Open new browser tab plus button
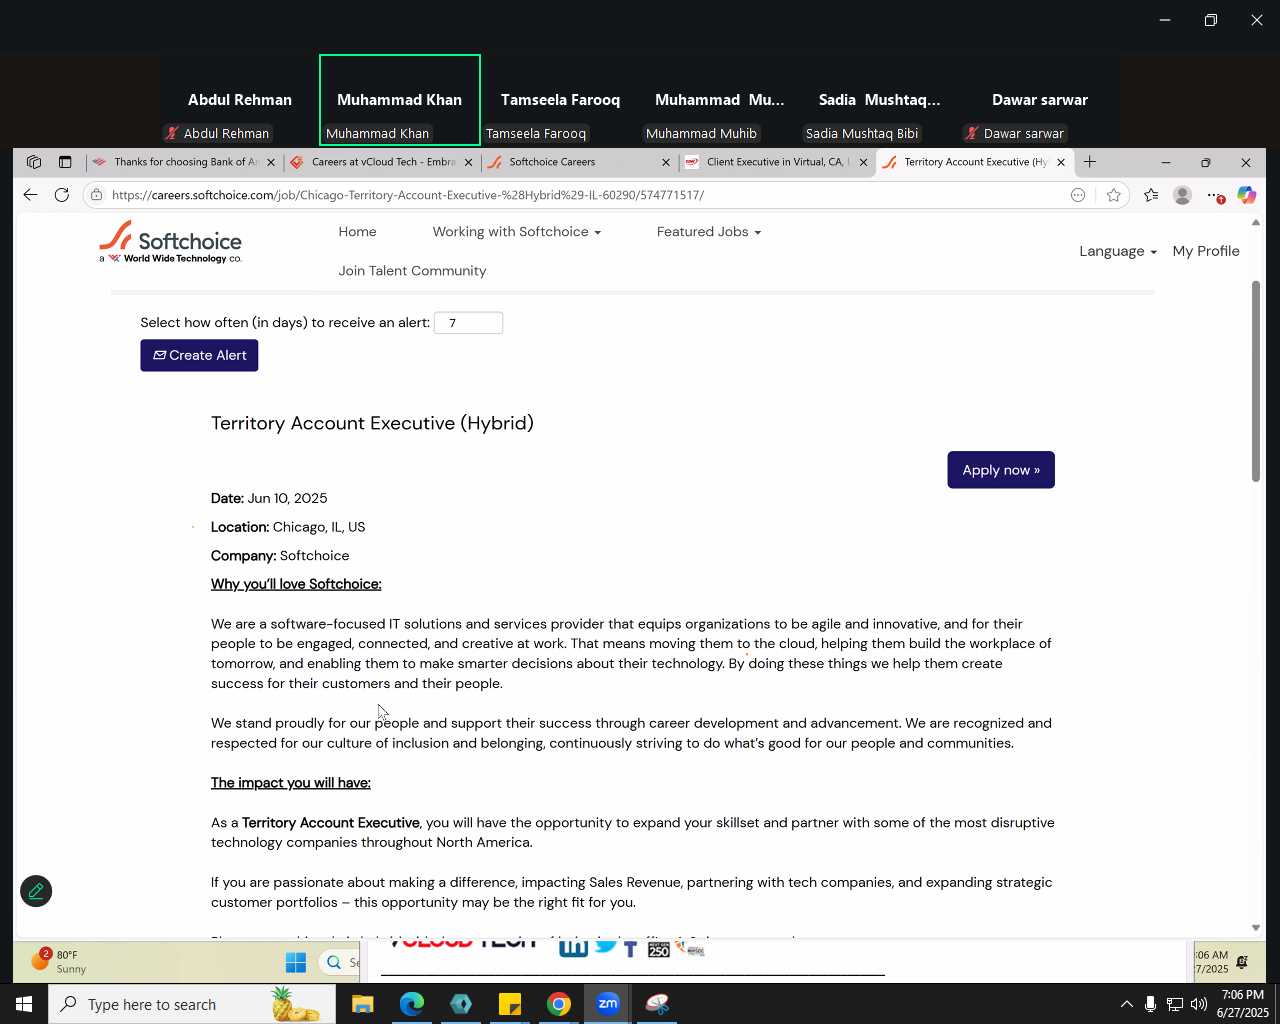The image size is (1280, 1024). click(1090, 162)
